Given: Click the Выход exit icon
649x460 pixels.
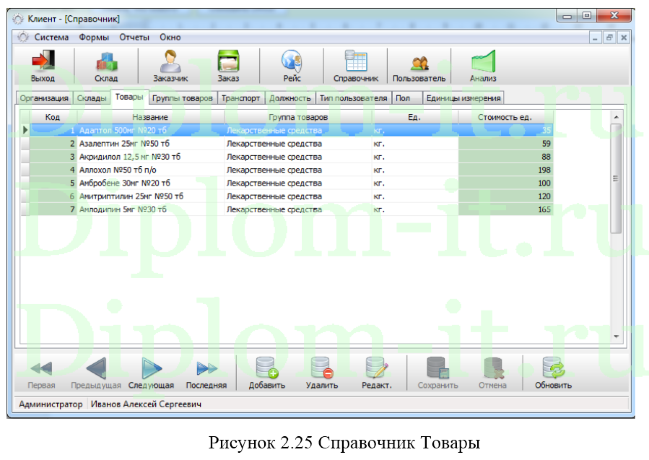Looking at the screenshot, I should pyautogui.click(x=42, y=65).
